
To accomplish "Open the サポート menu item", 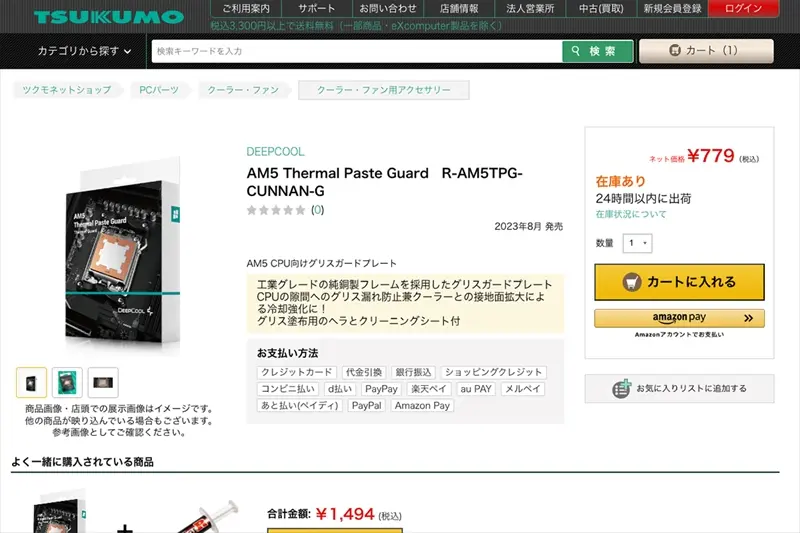I will click(317, 9).
